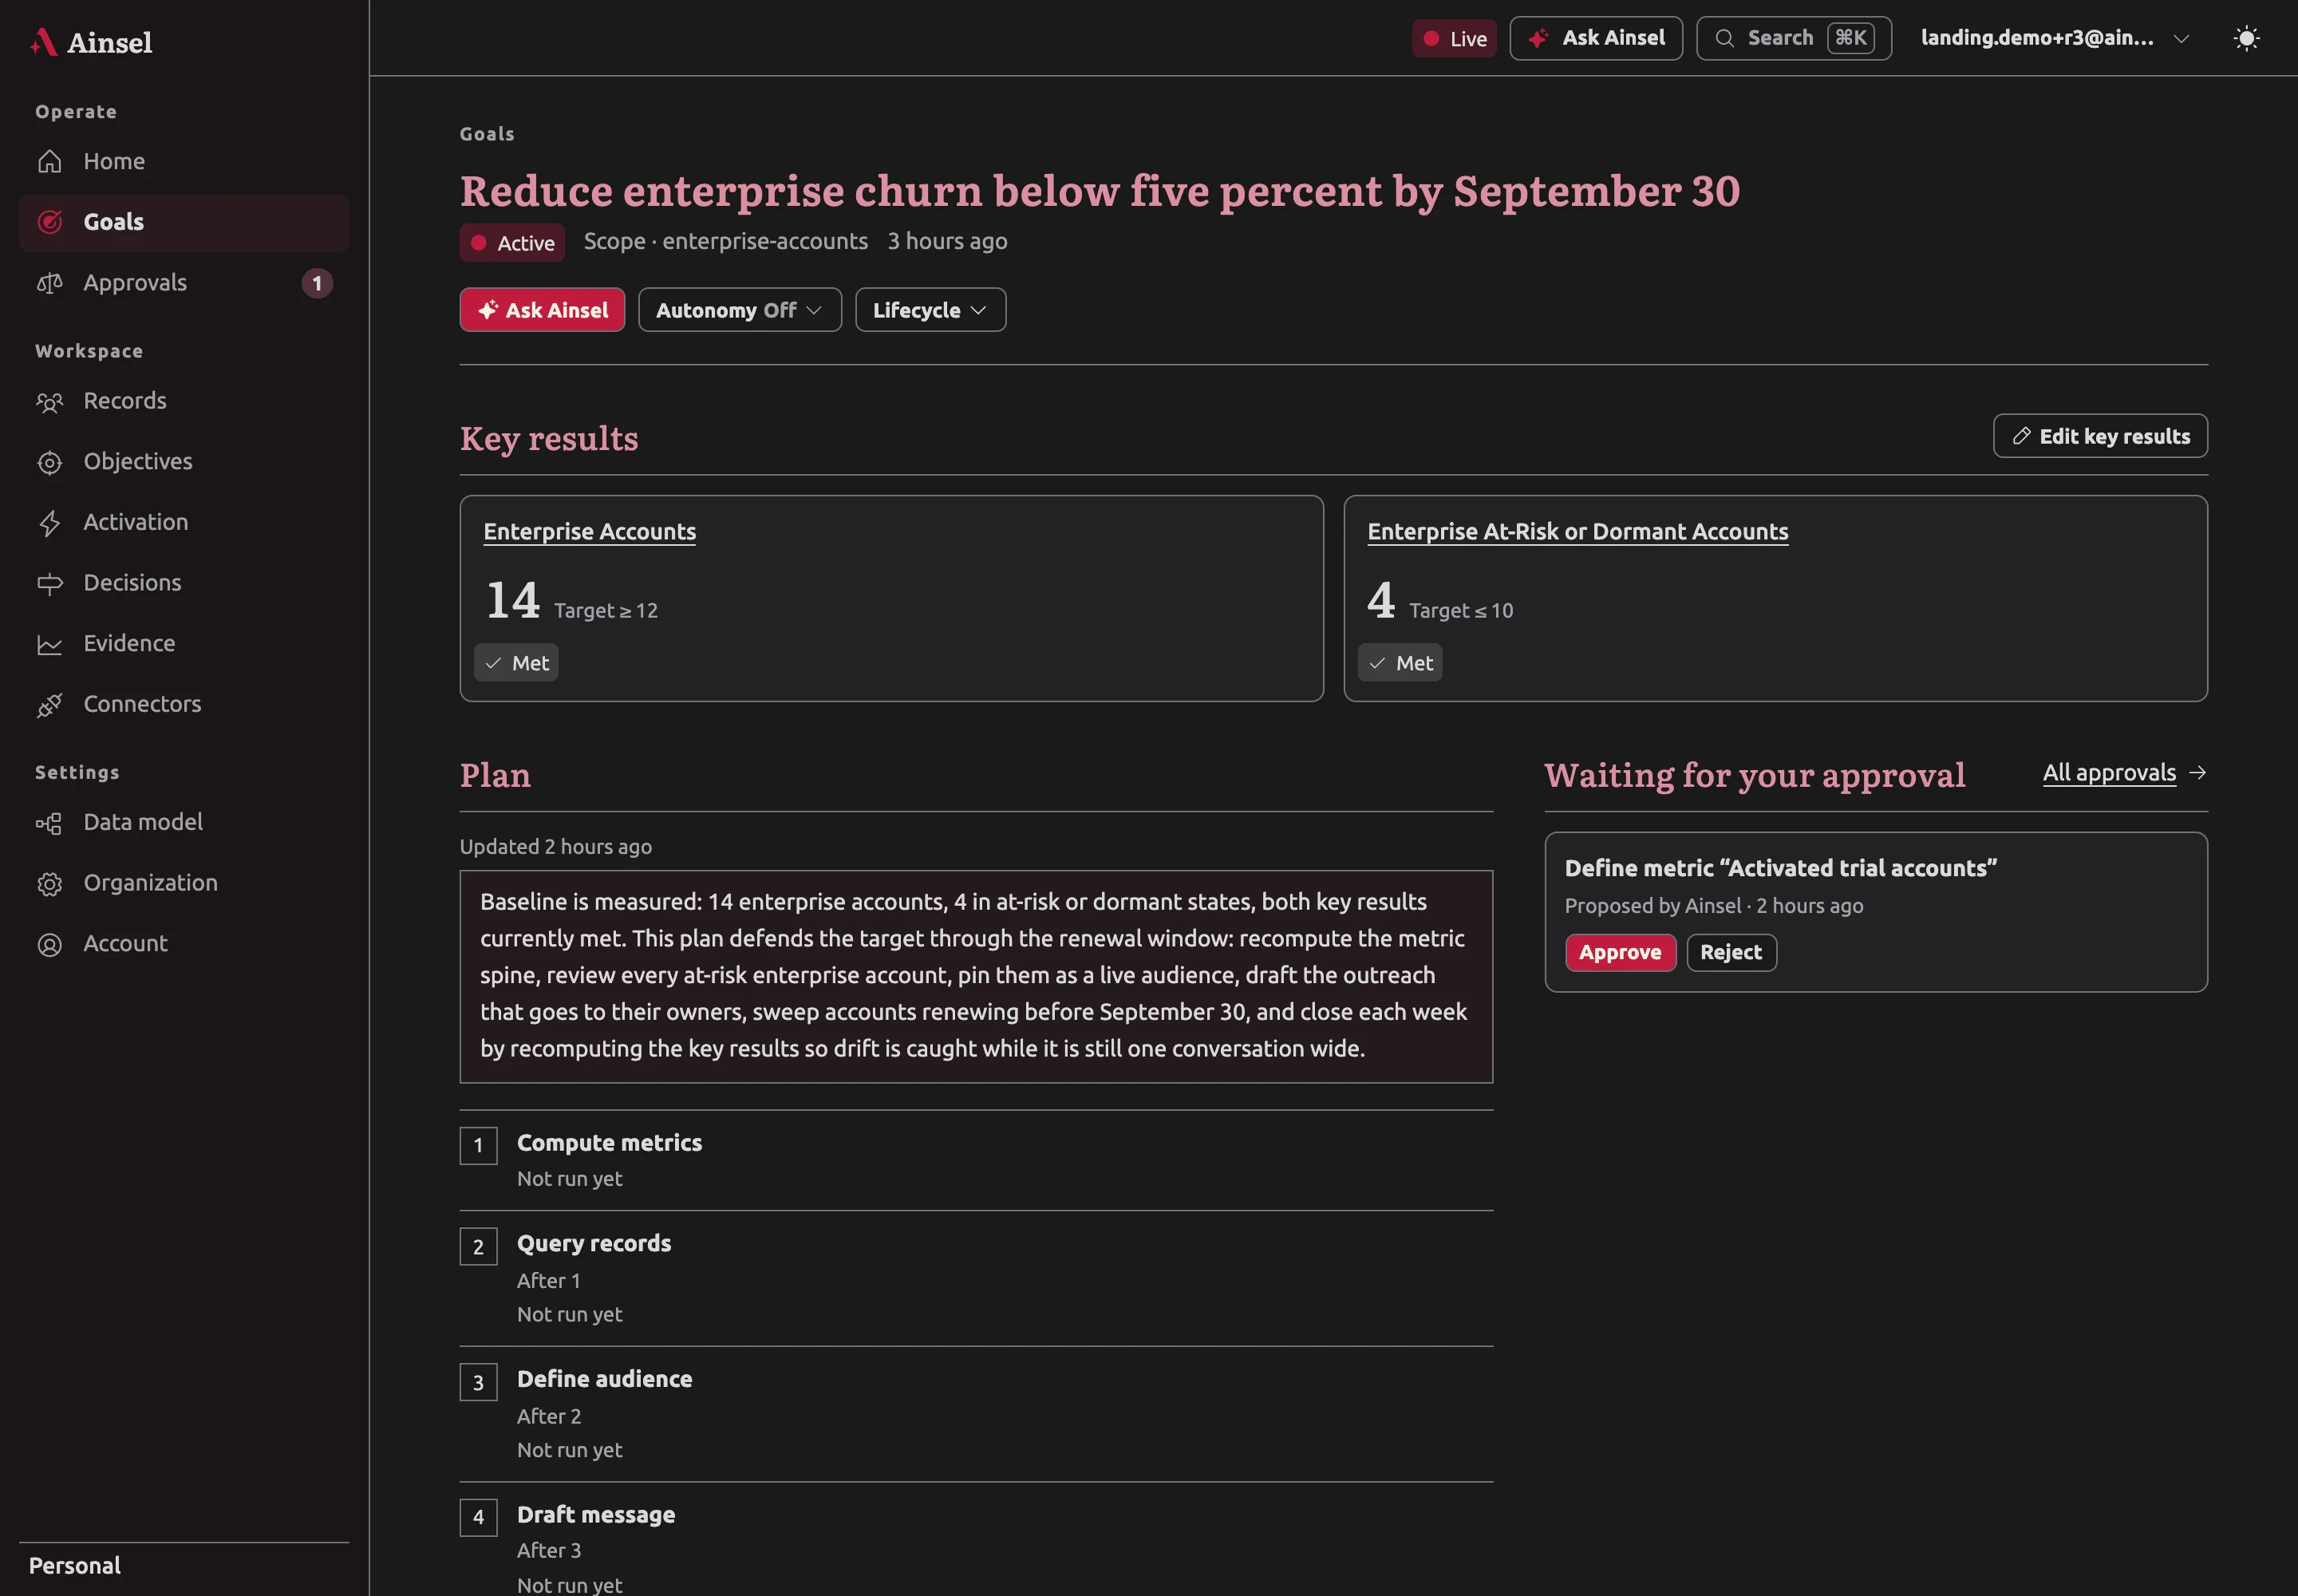Click the Active status badge
2298x1596 pixels.
coord(512,243)
